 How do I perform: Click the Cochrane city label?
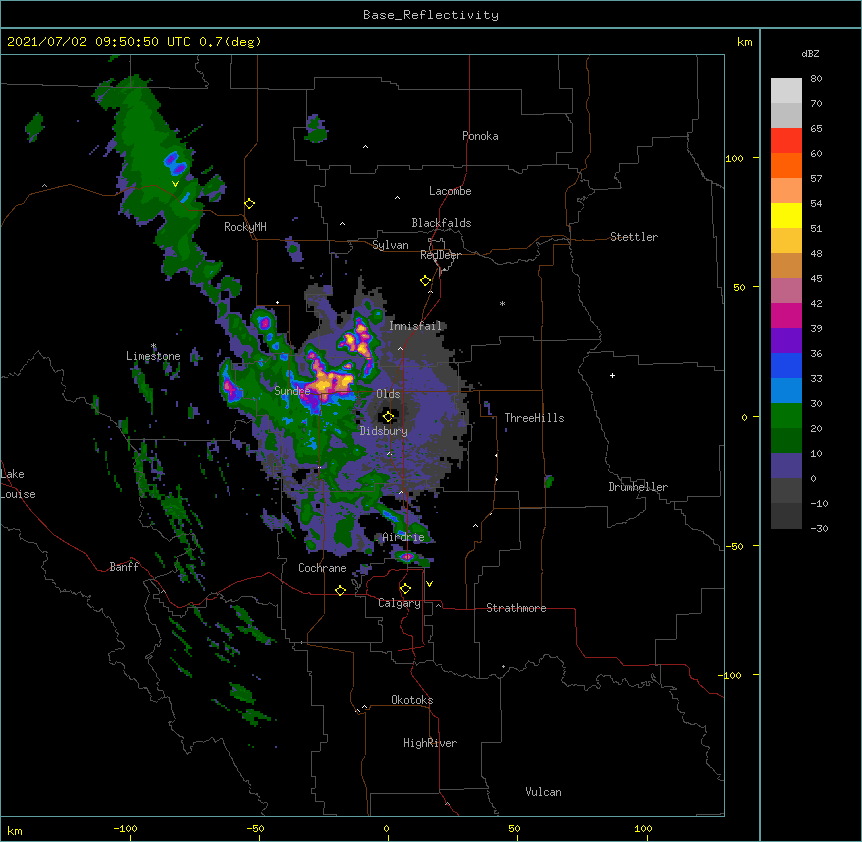pos(322,568)
